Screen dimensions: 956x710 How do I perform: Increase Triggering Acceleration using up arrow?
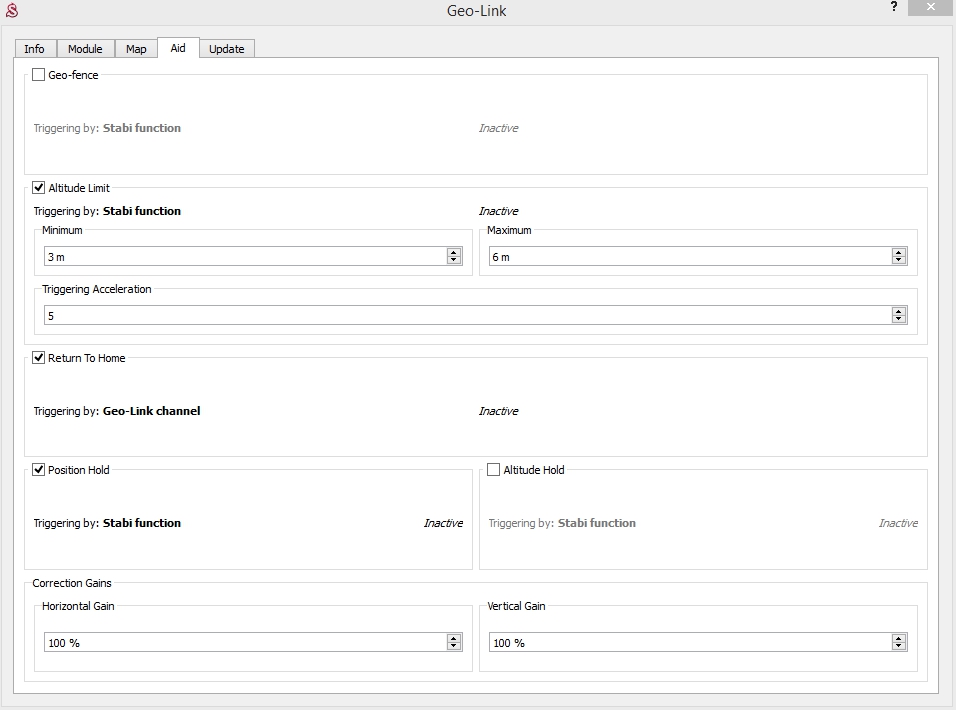pos(898,311)
